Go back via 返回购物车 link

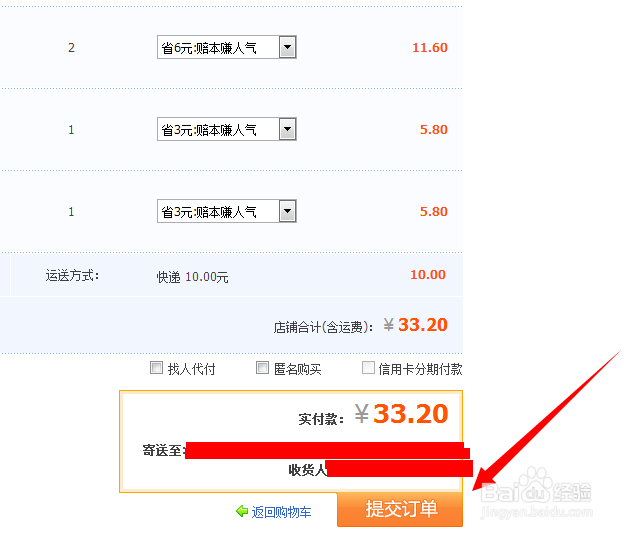pos(281,512)
